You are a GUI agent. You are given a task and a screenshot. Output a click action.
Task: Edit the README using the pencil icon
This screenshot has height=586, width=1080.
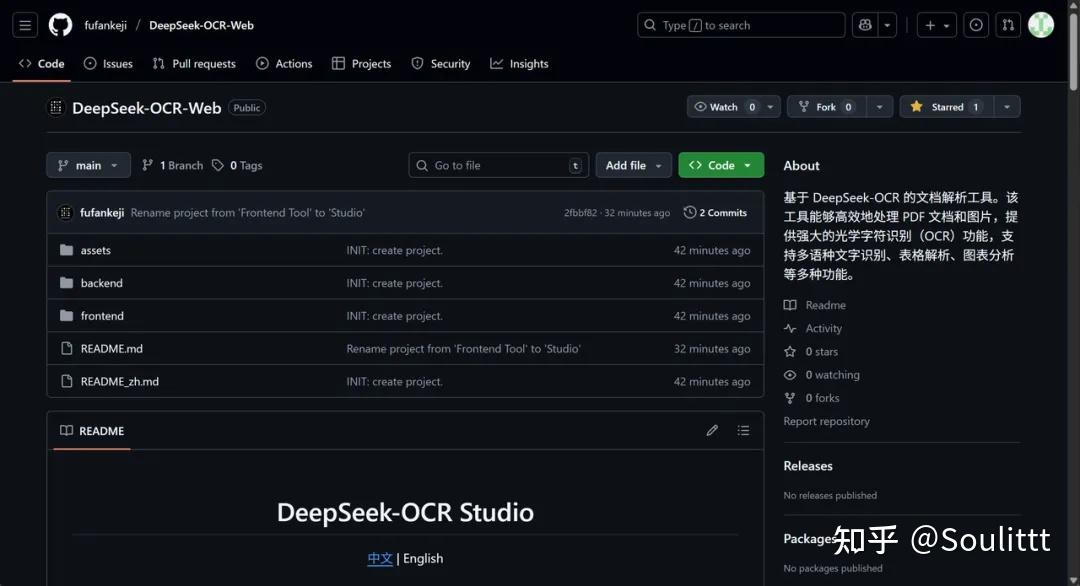click(712, 430)
